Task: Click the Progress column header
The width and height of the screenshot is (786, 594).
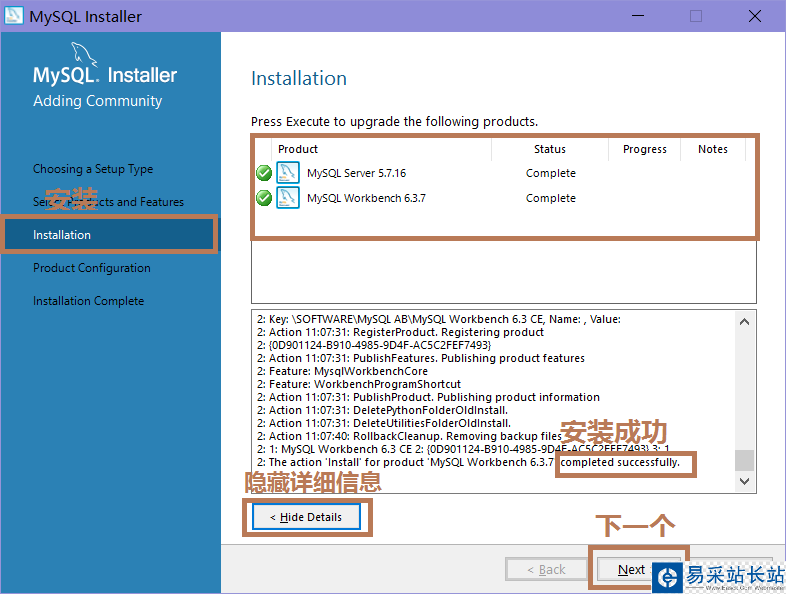Action: pyautogui.click(x=645, y=149)
